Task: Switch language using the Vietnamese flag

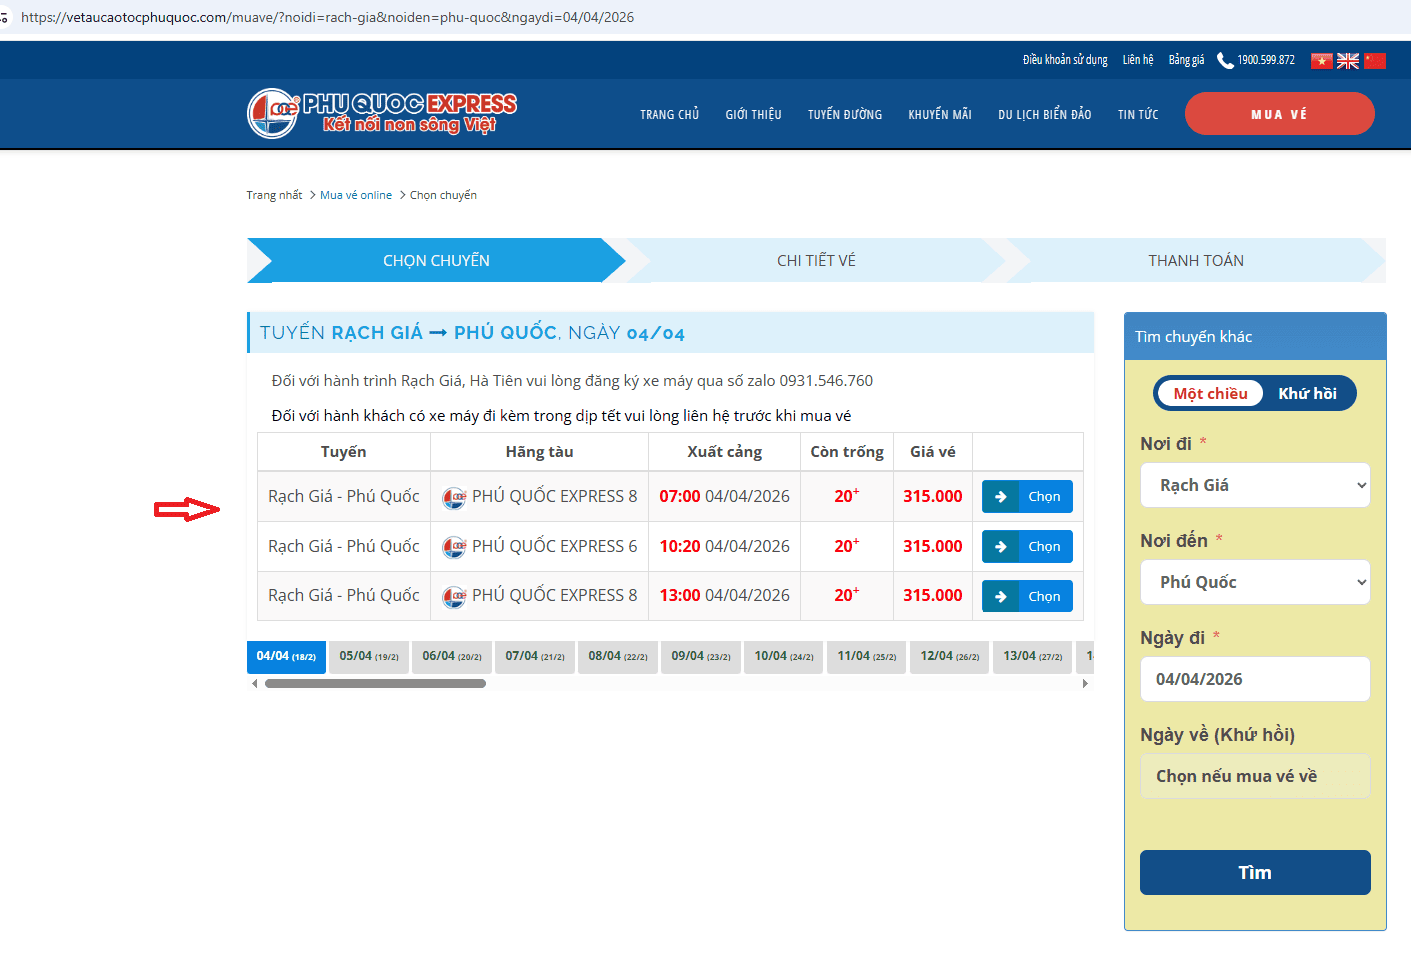Action: (1321, 61)
